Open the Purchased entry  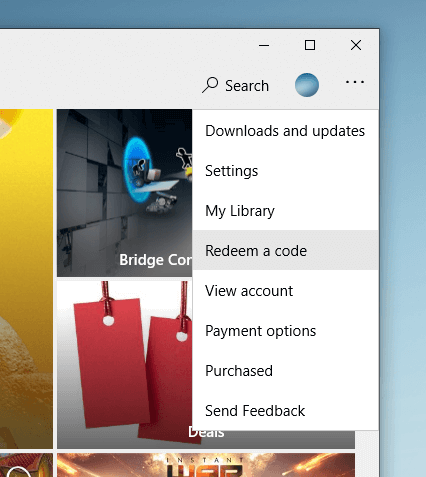285,371
